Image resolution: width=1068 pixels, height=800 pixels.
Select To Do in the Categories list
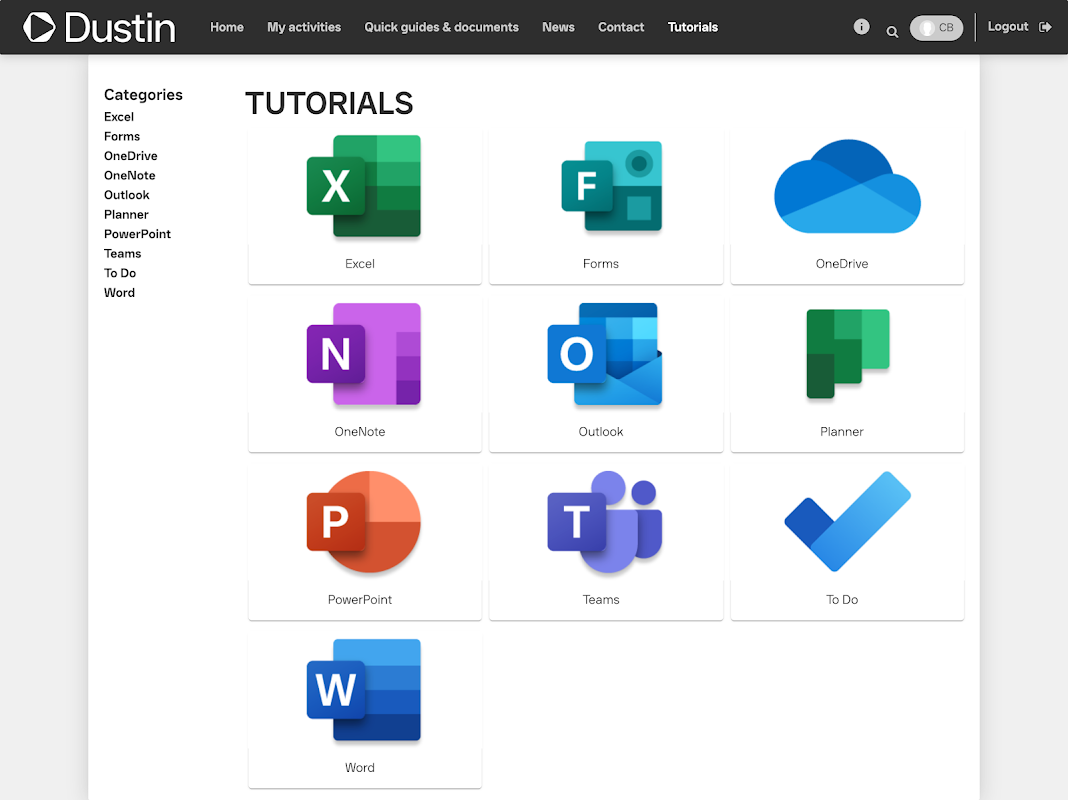tap(120, 273)
